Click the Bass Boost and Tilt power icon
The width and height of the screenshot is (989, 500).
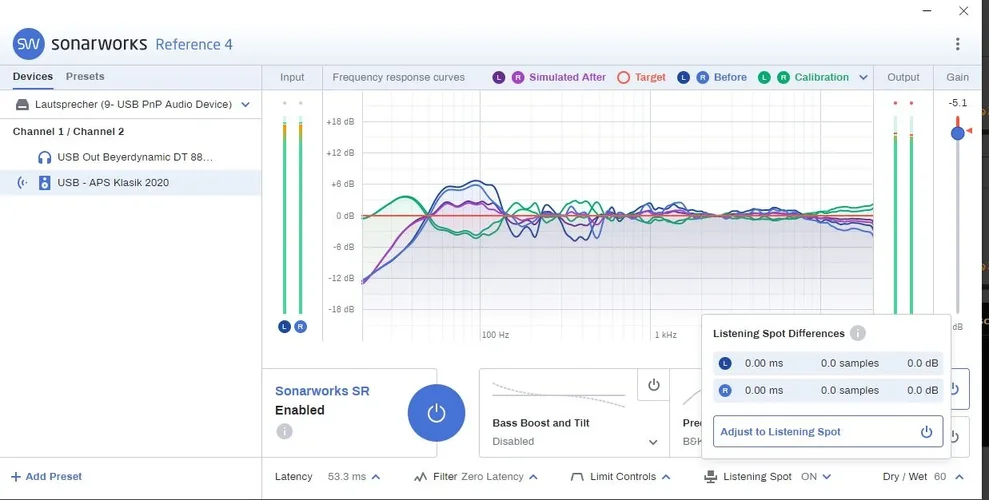(653, 385)
